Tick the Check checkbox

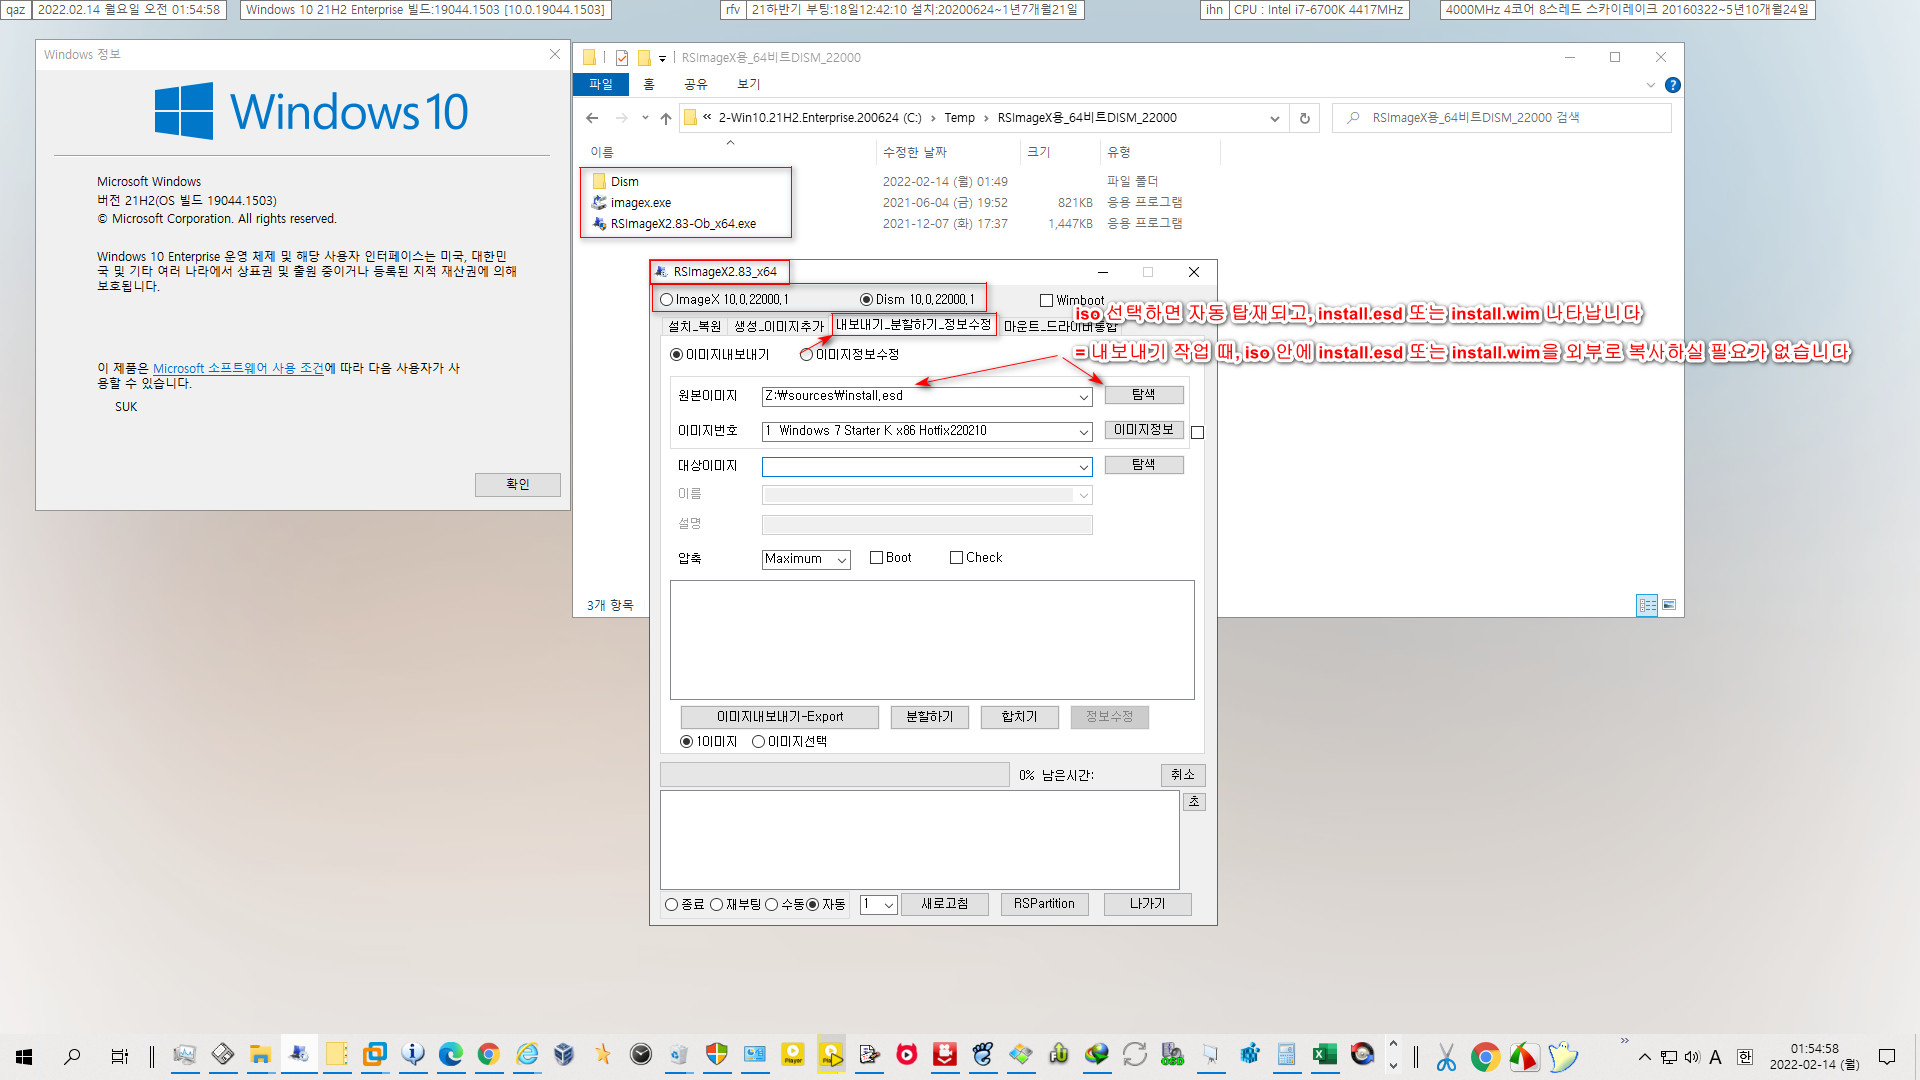(956, 558)
